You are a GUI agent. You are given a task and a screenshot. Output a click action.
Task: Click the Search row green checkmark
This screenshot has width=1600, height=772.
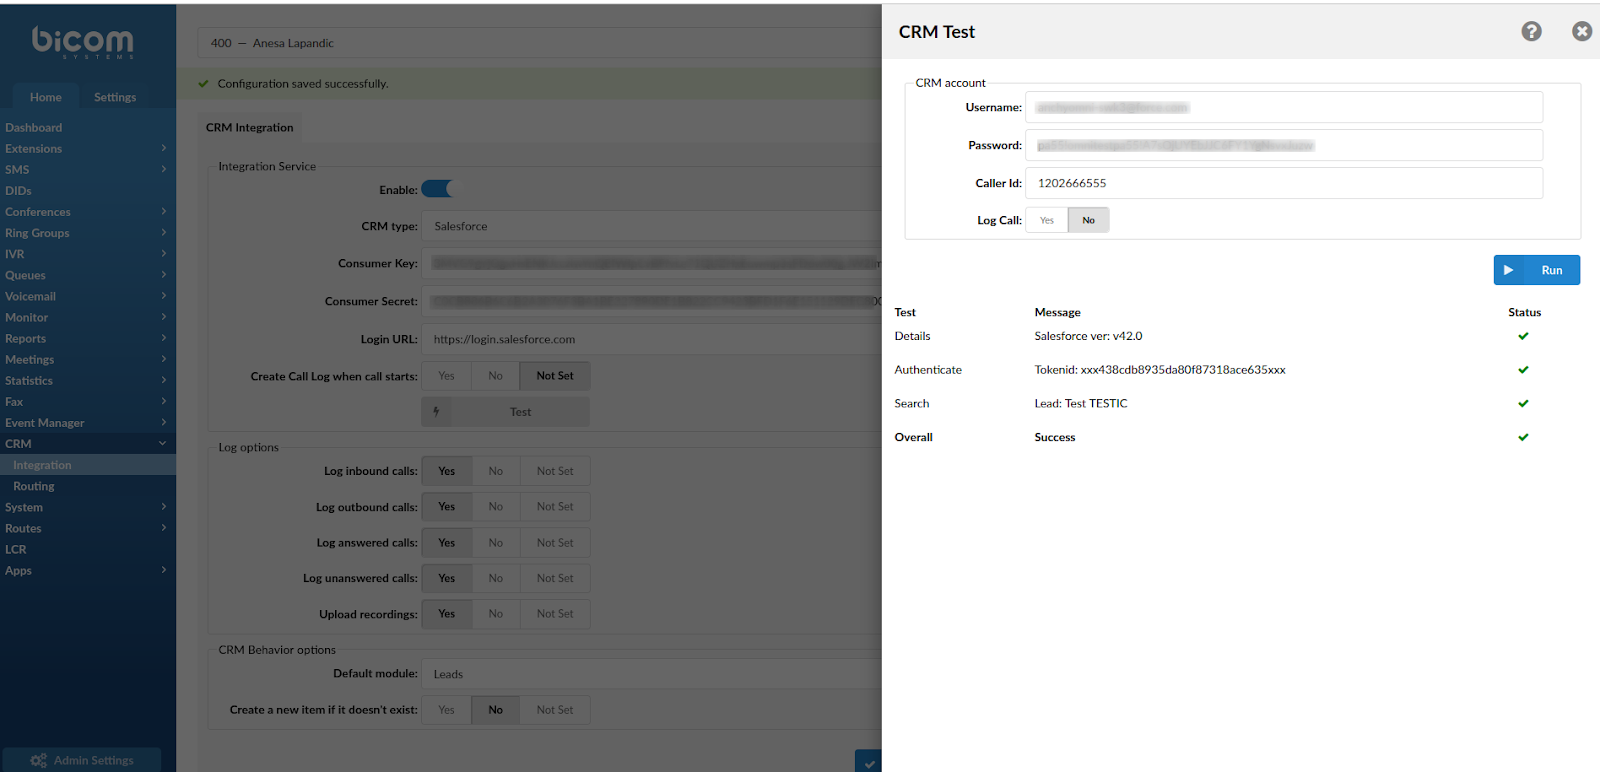[1523, 404]
